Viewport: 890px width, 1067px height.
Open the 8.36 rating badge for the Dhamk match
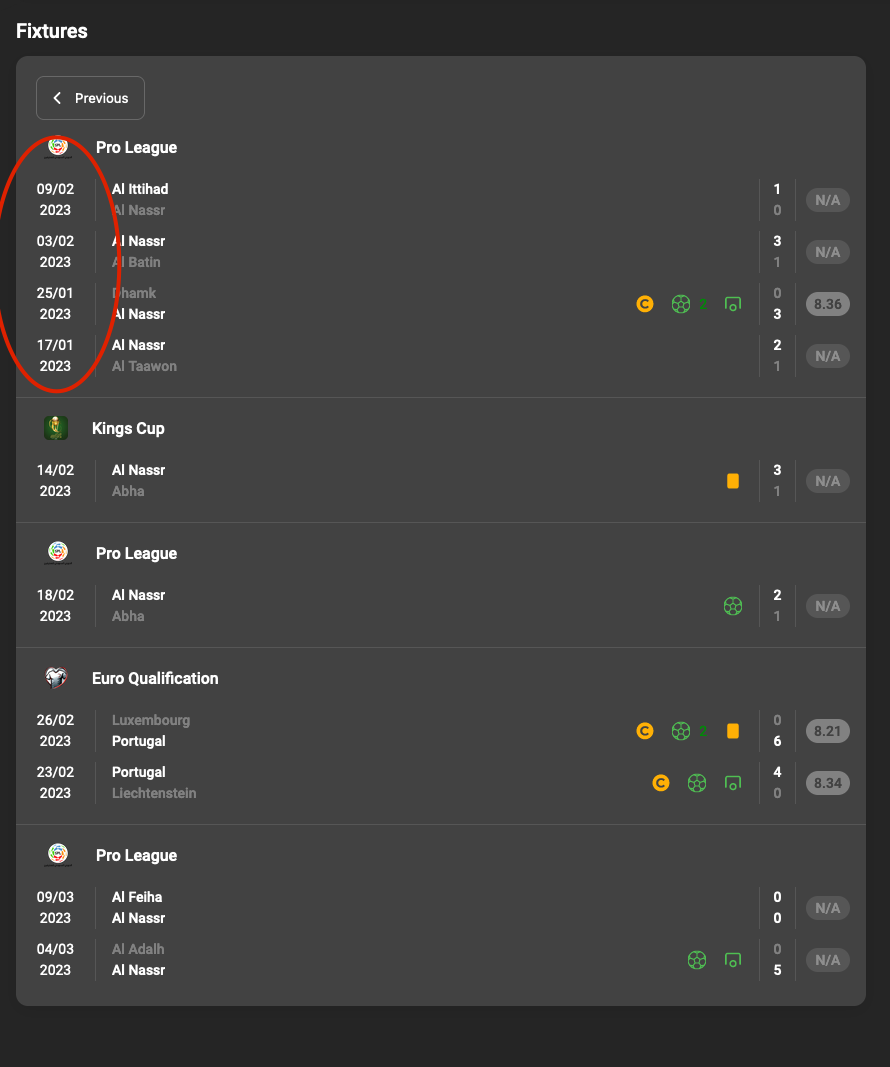(x=827, y=304)
